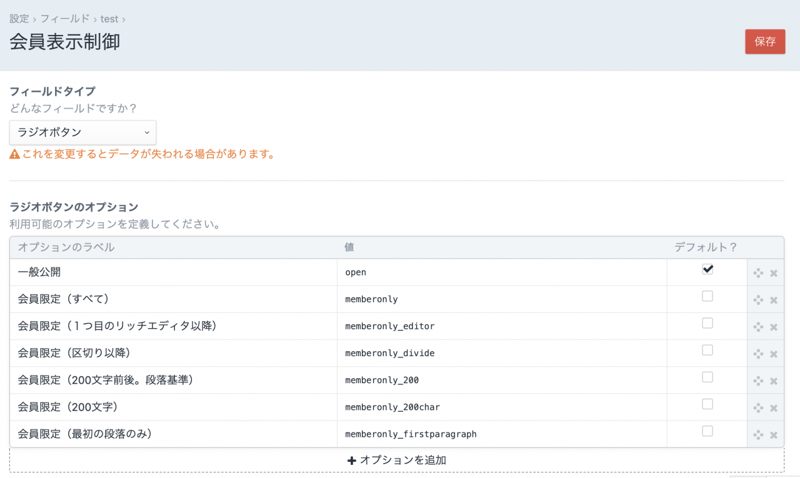Click the red 保存 button
The height and width of the screenshot is (478, 800).
[x=765, y=42]
